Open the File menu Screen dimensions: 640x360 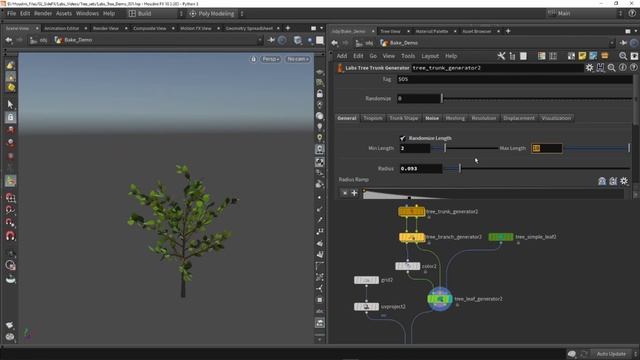[11, 13]
